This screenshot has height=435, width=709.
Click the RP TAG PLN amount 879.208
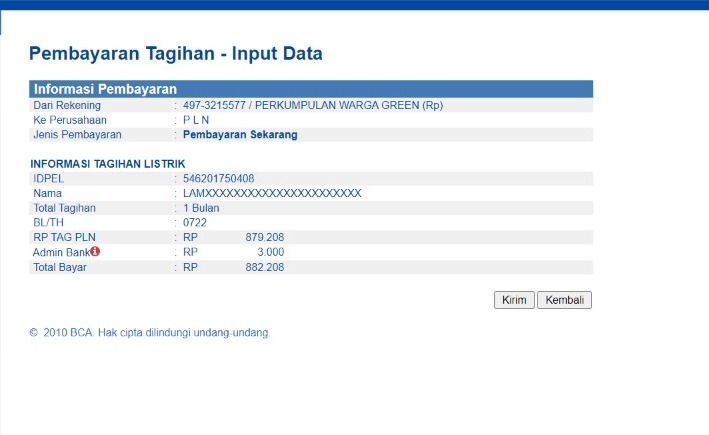[264, 238]
